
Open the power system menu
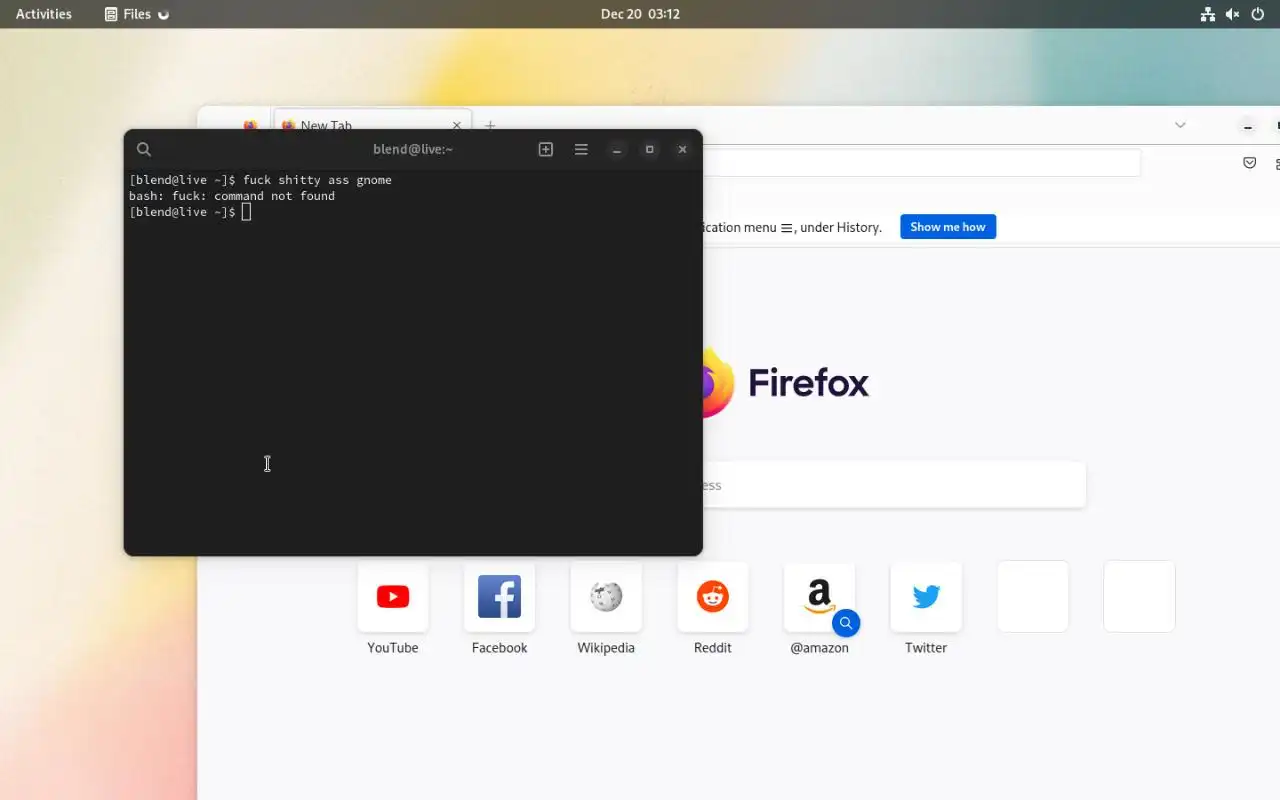click(x=1258, y=14)
